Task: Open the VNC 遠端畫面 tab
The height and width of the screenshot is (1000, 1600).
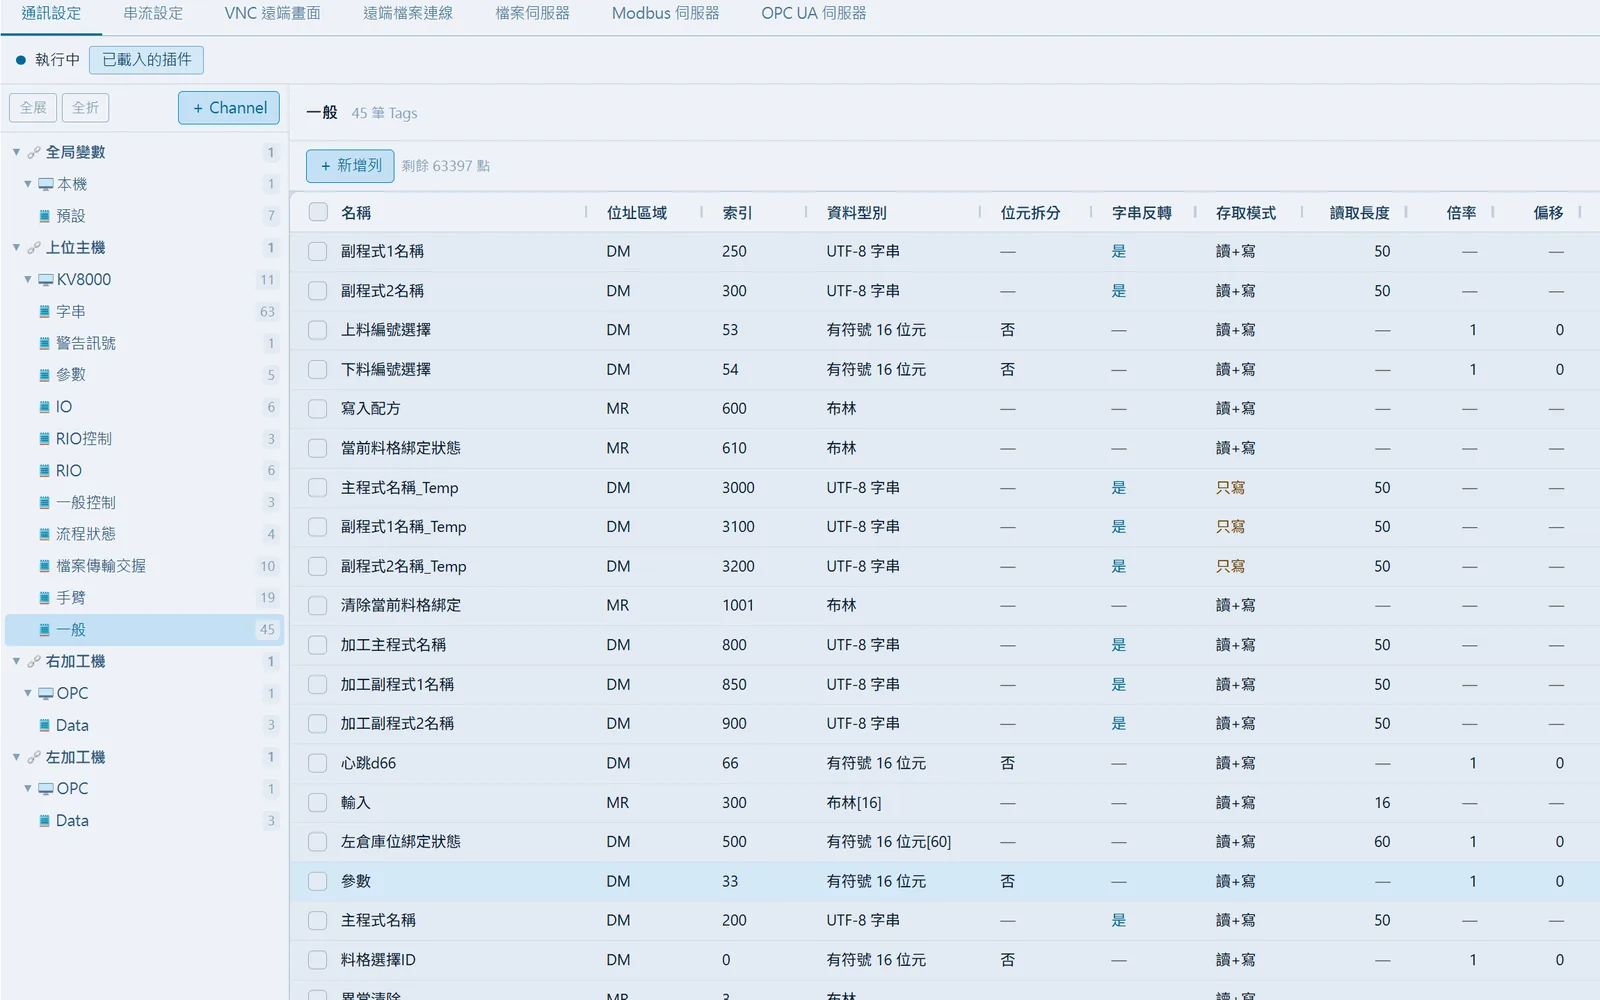Action: pos(272,14)
